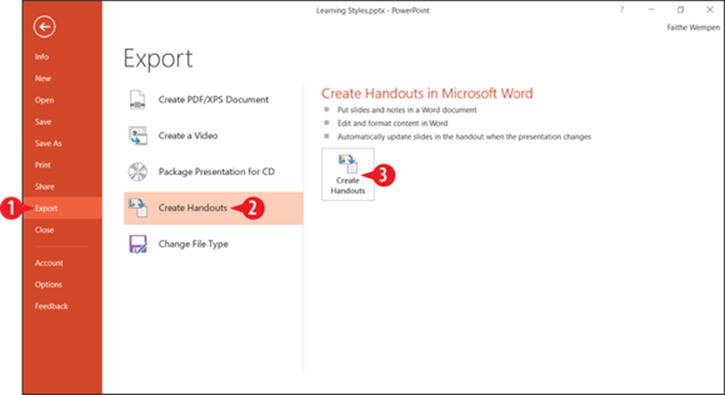Minimize the PowerPoint window
This screenshot has height=395, width=725.
[651, 10]
